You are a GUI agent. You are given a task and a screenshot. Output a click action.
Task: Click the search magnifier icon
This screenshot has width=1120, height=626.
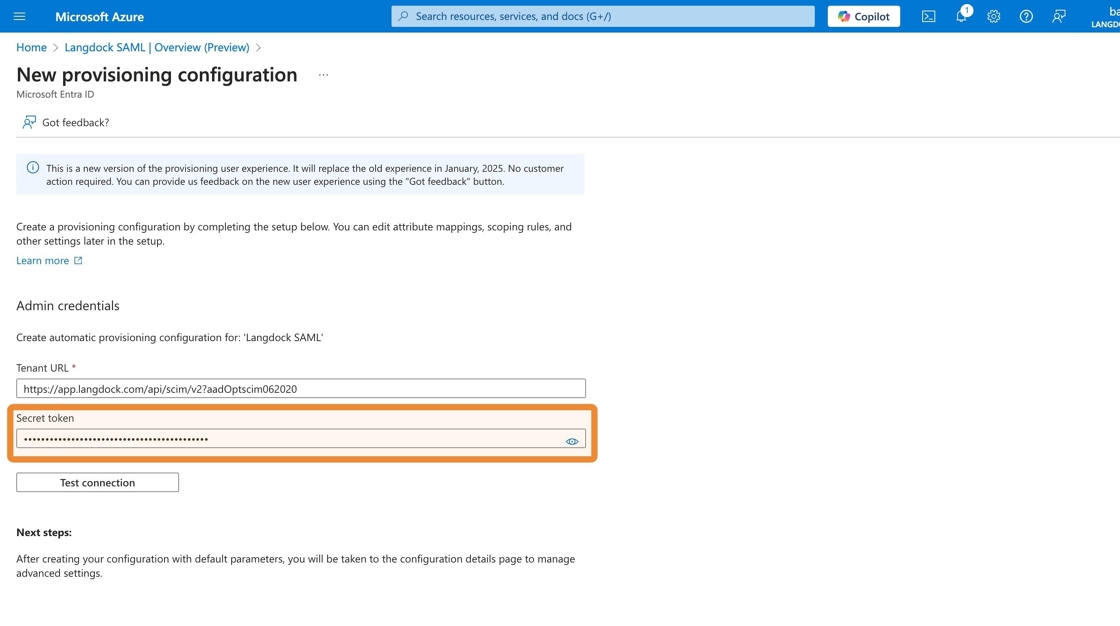pos(404,16)
